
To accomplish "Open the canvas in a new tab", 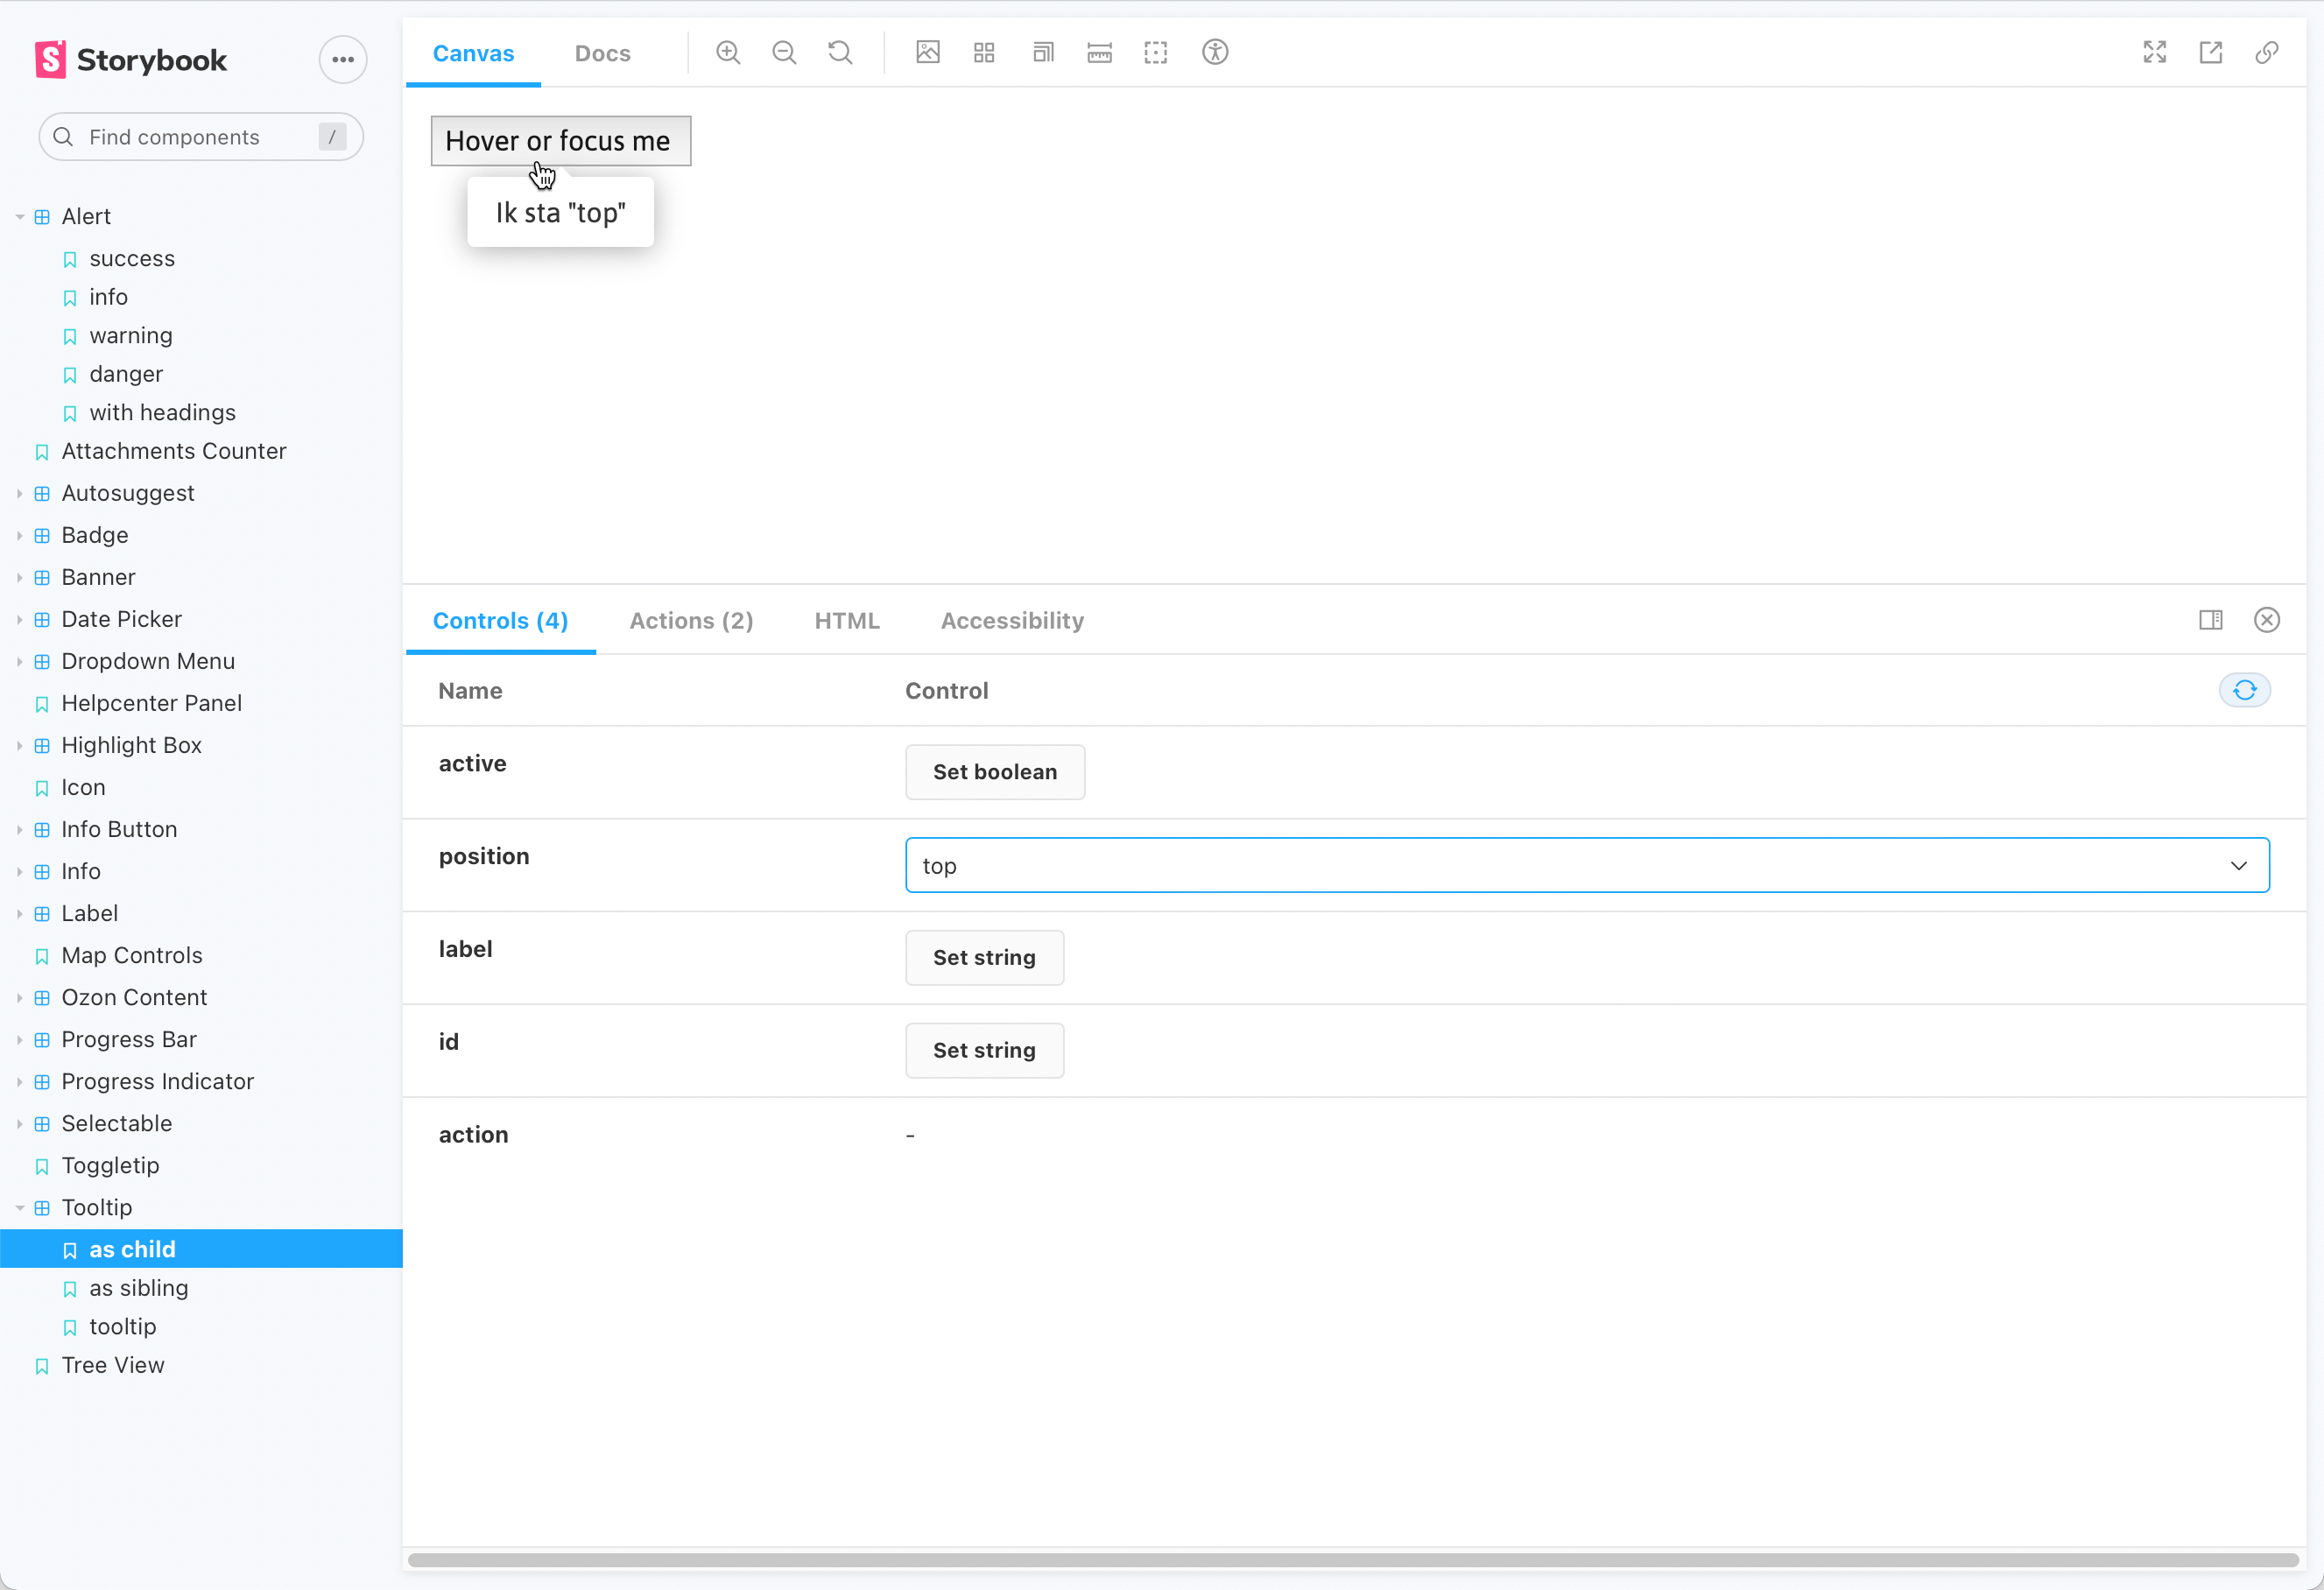I will pyautogui.click(x=2211, y=52).
